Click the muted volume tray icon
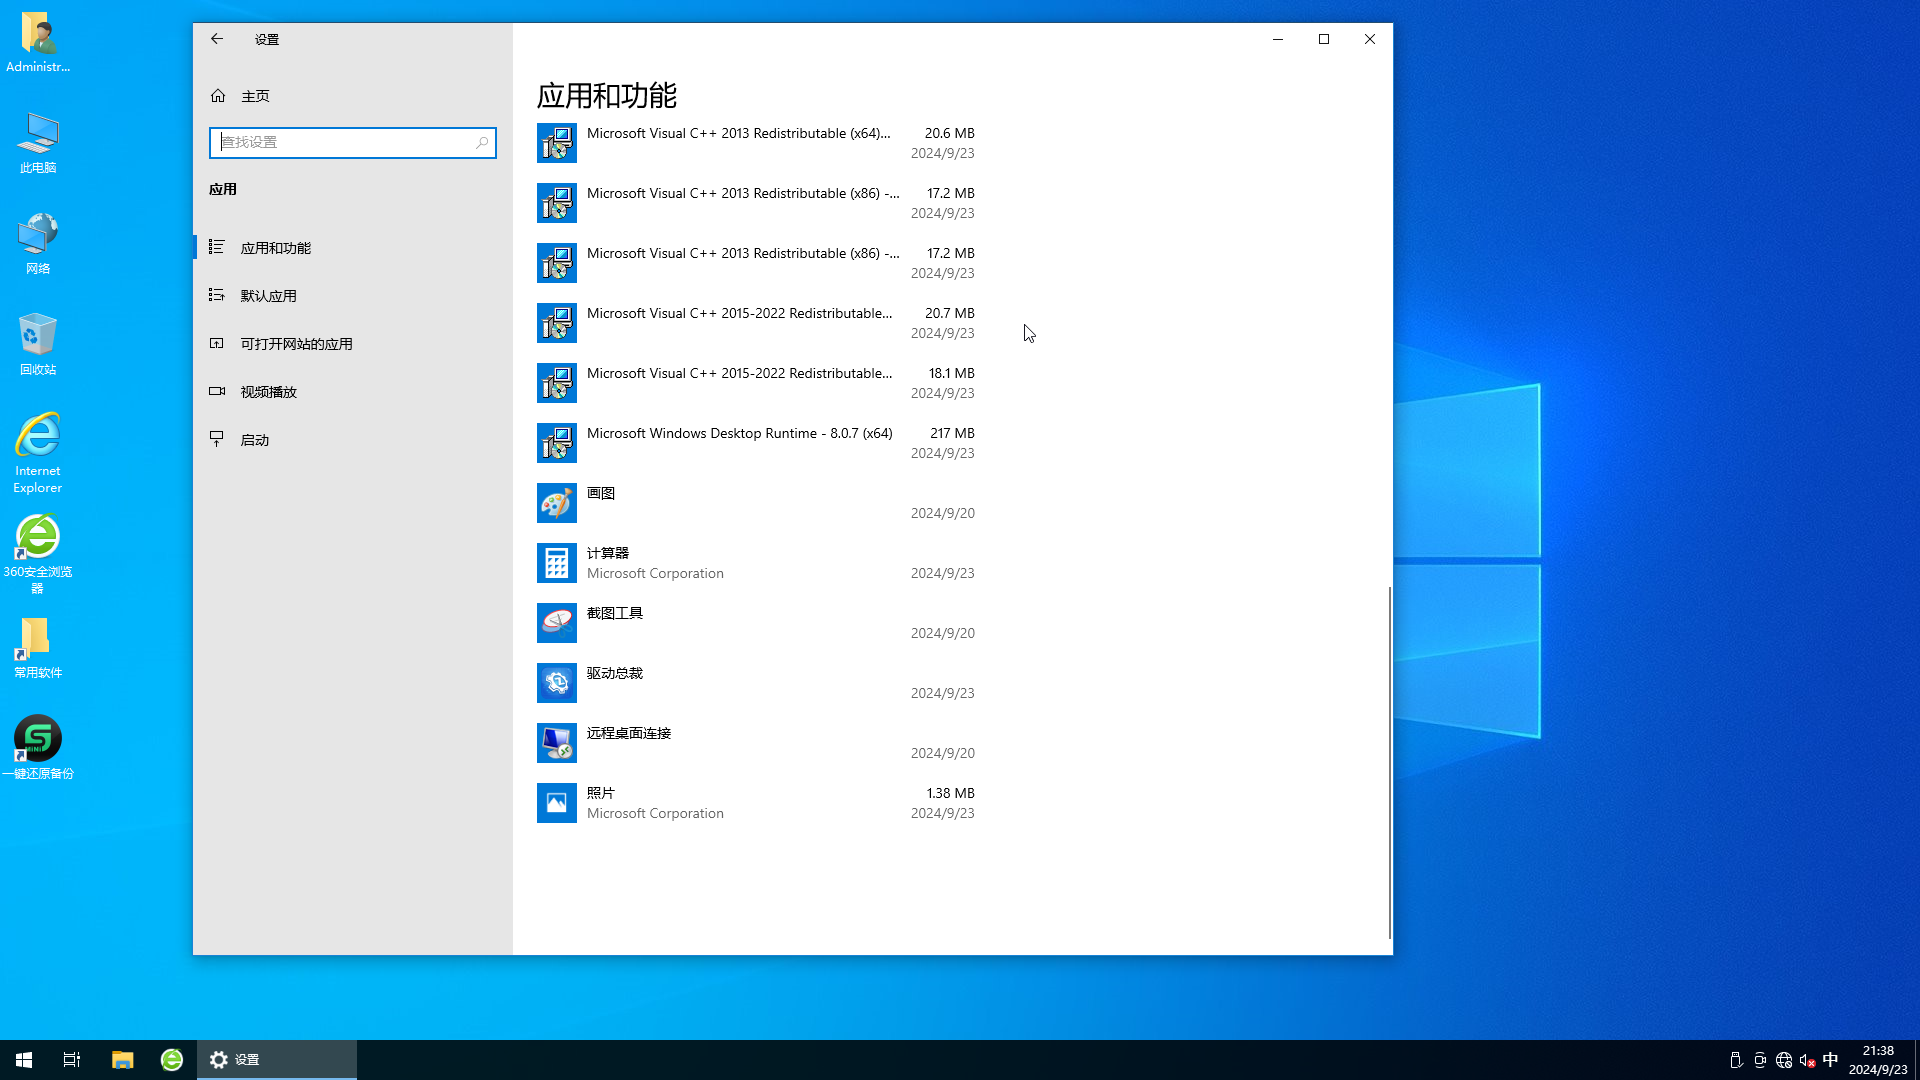Viewport: 1920px width, 1080px height. [1807, 1060]
